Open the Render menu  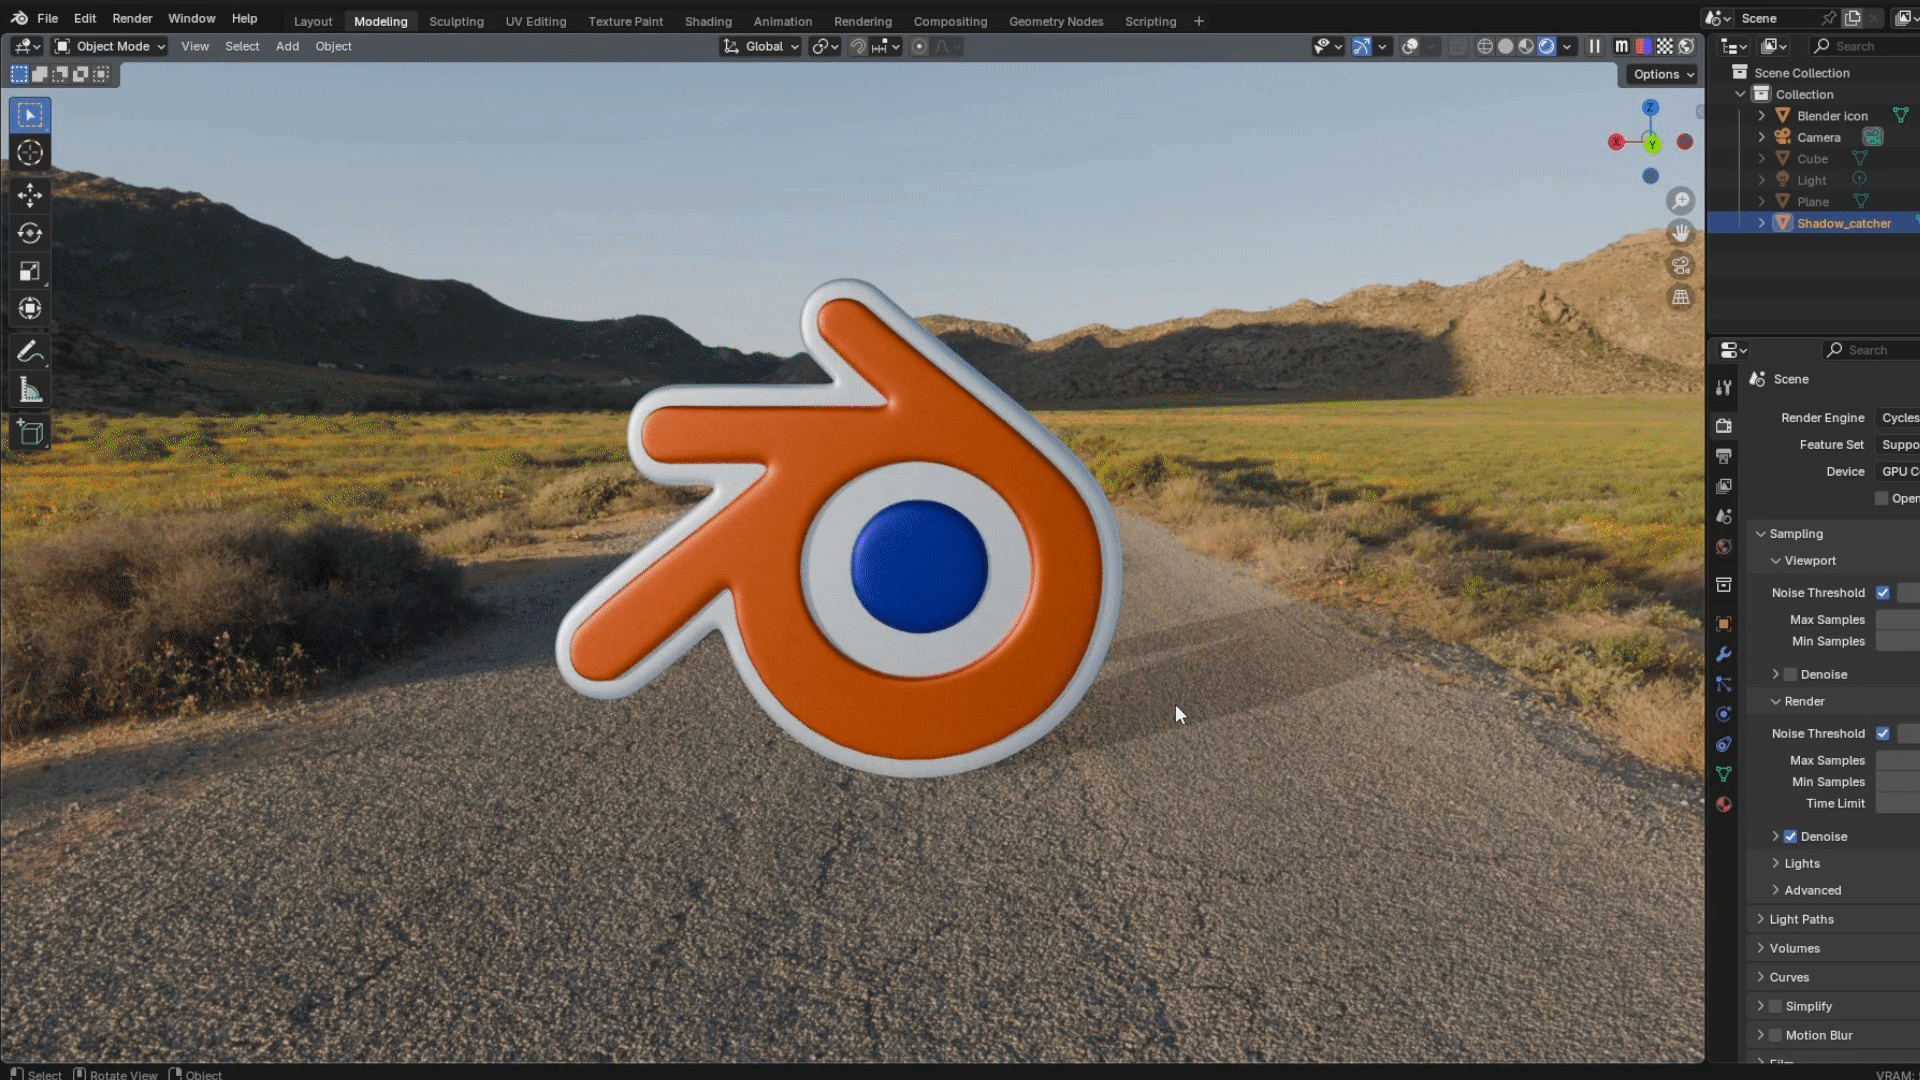tap(132, 18)
